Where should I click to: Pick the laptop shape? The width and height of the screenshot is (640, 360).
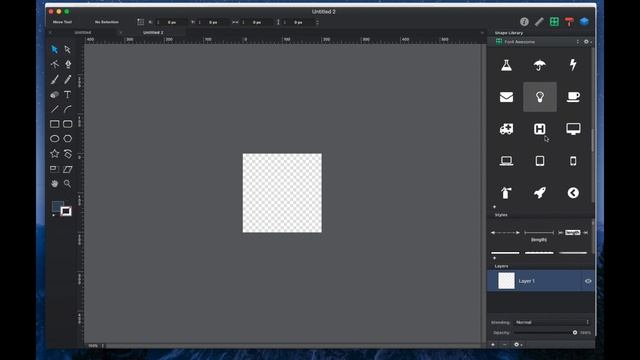coord(507,161)
